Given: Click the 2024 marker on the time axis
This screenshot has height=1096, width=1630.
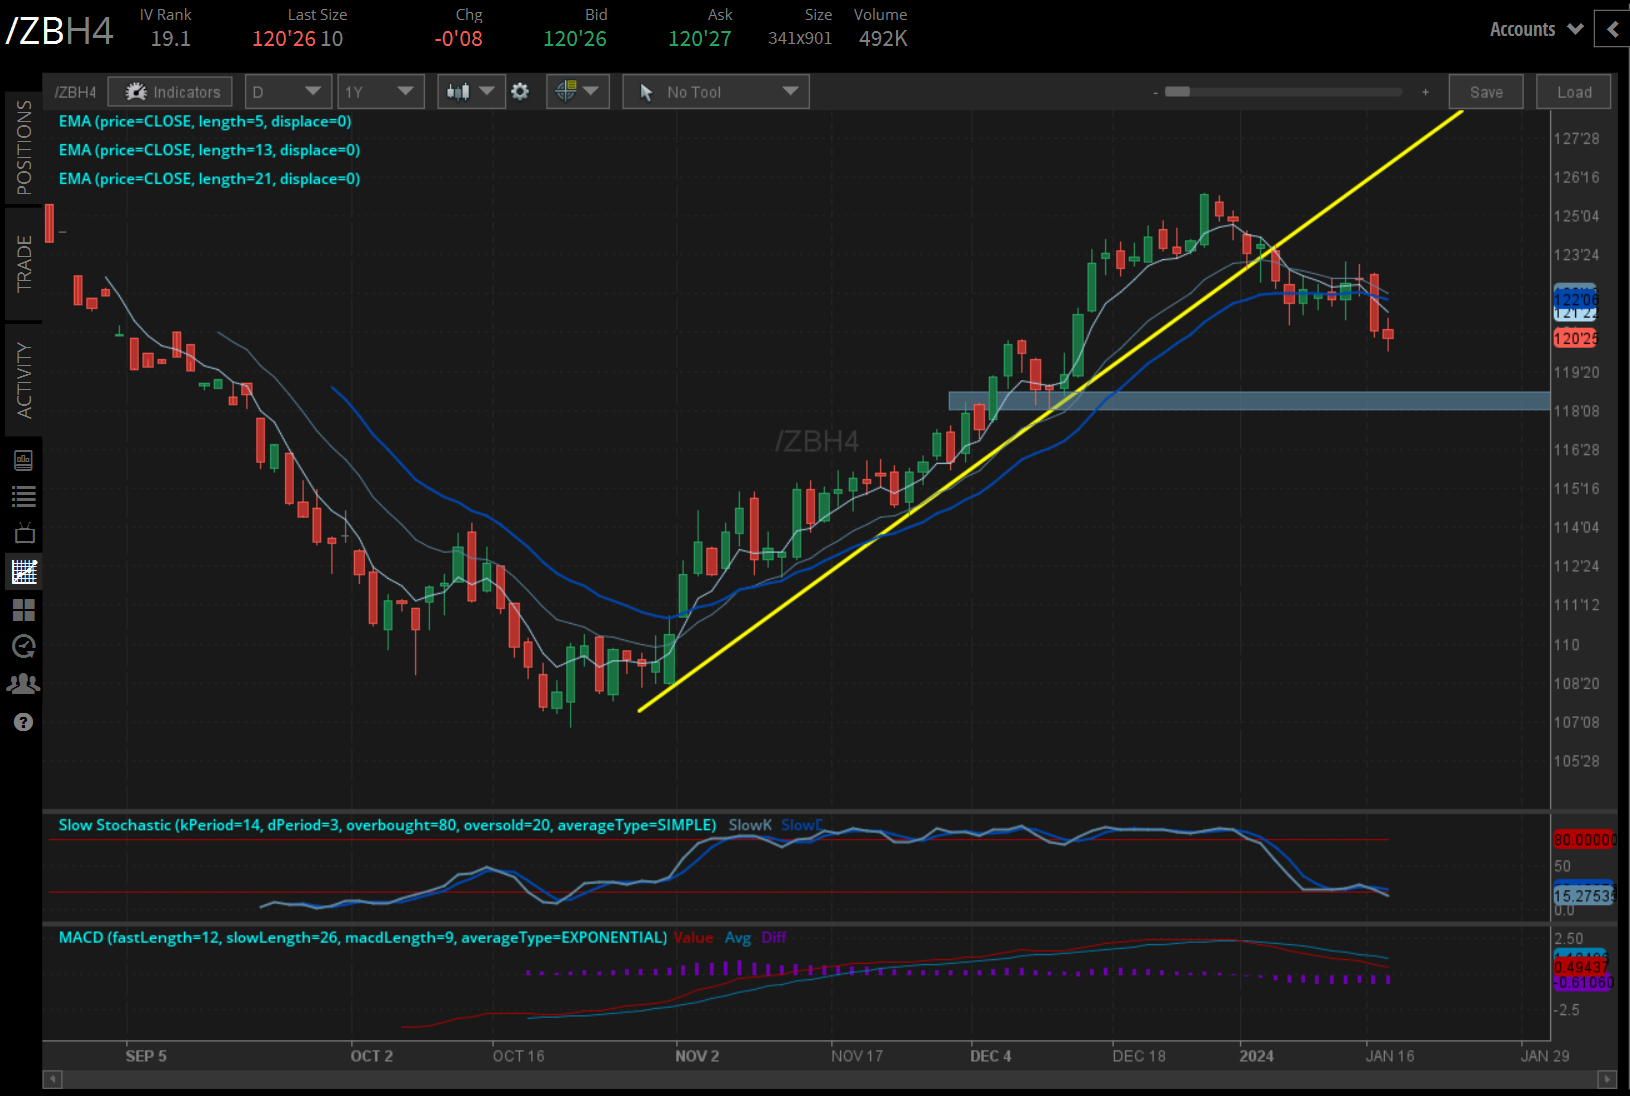Looking at the screenshot, I should coord(1257,1056).
